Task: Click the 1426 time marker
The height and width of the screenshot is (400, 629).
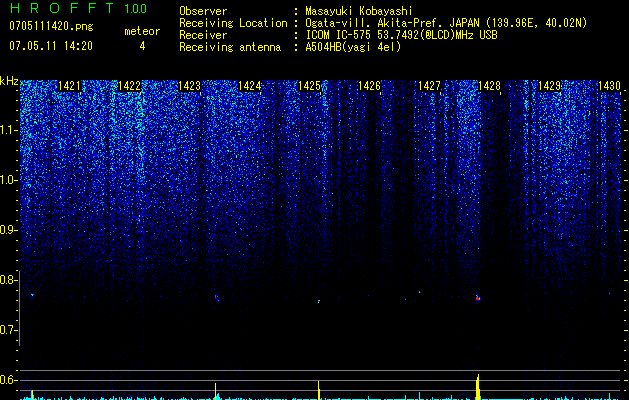Action: pyautogui.click(x=369, y=86)
